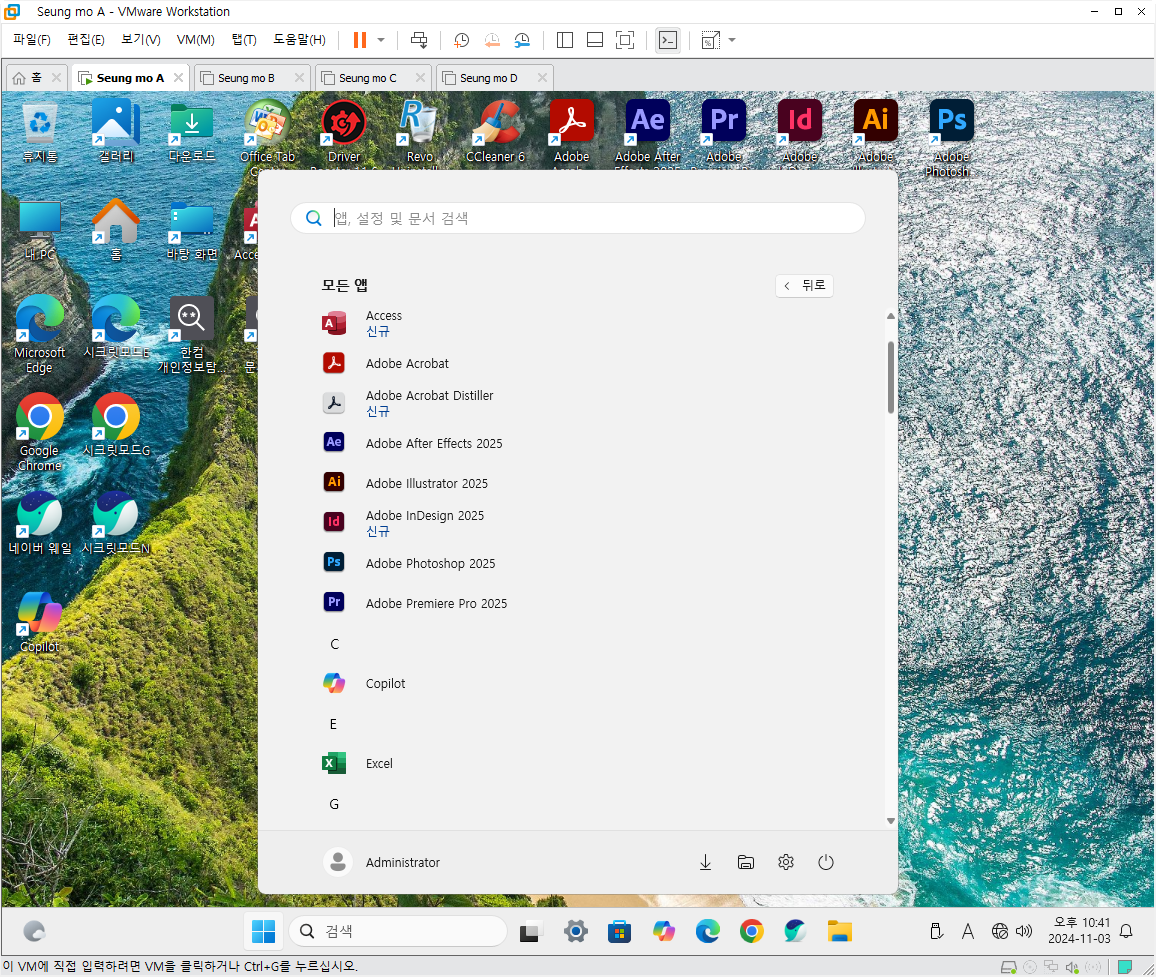Open the VM(M) menu

[x=196, y=40]
